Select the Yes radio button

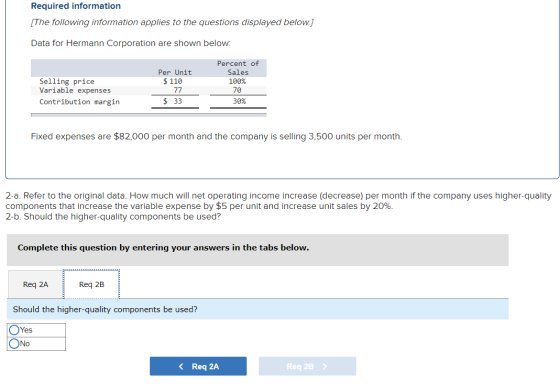(14, 330)
